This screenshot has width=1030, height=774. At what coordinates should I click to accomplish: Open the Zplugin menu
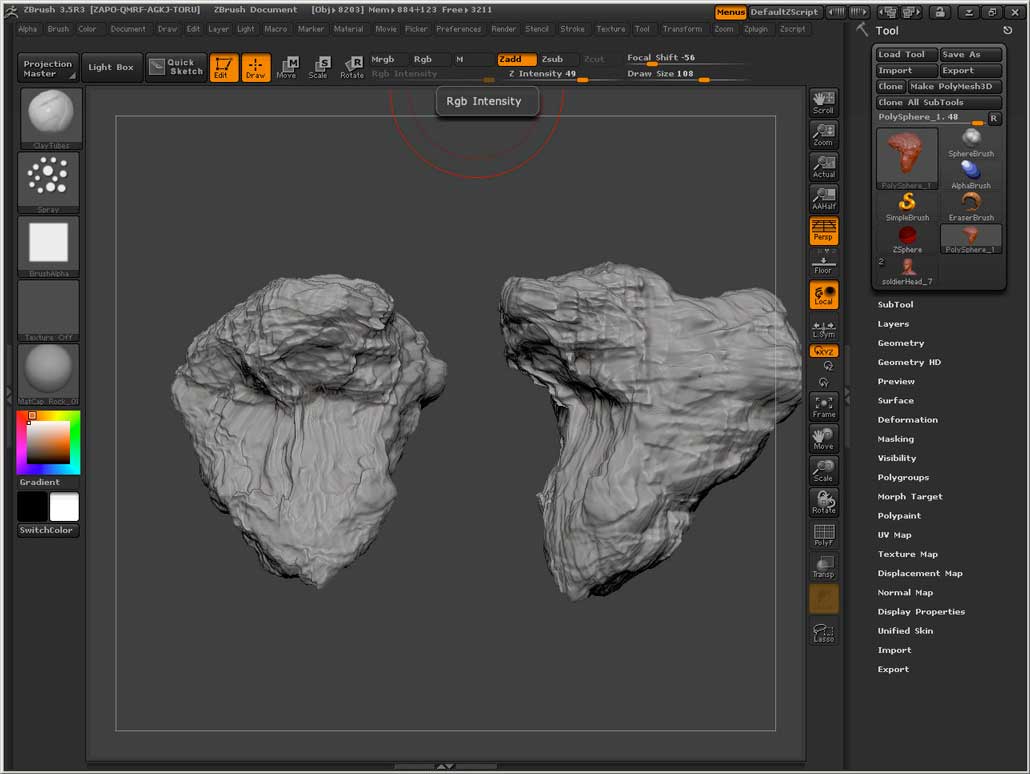click(755, 29)
